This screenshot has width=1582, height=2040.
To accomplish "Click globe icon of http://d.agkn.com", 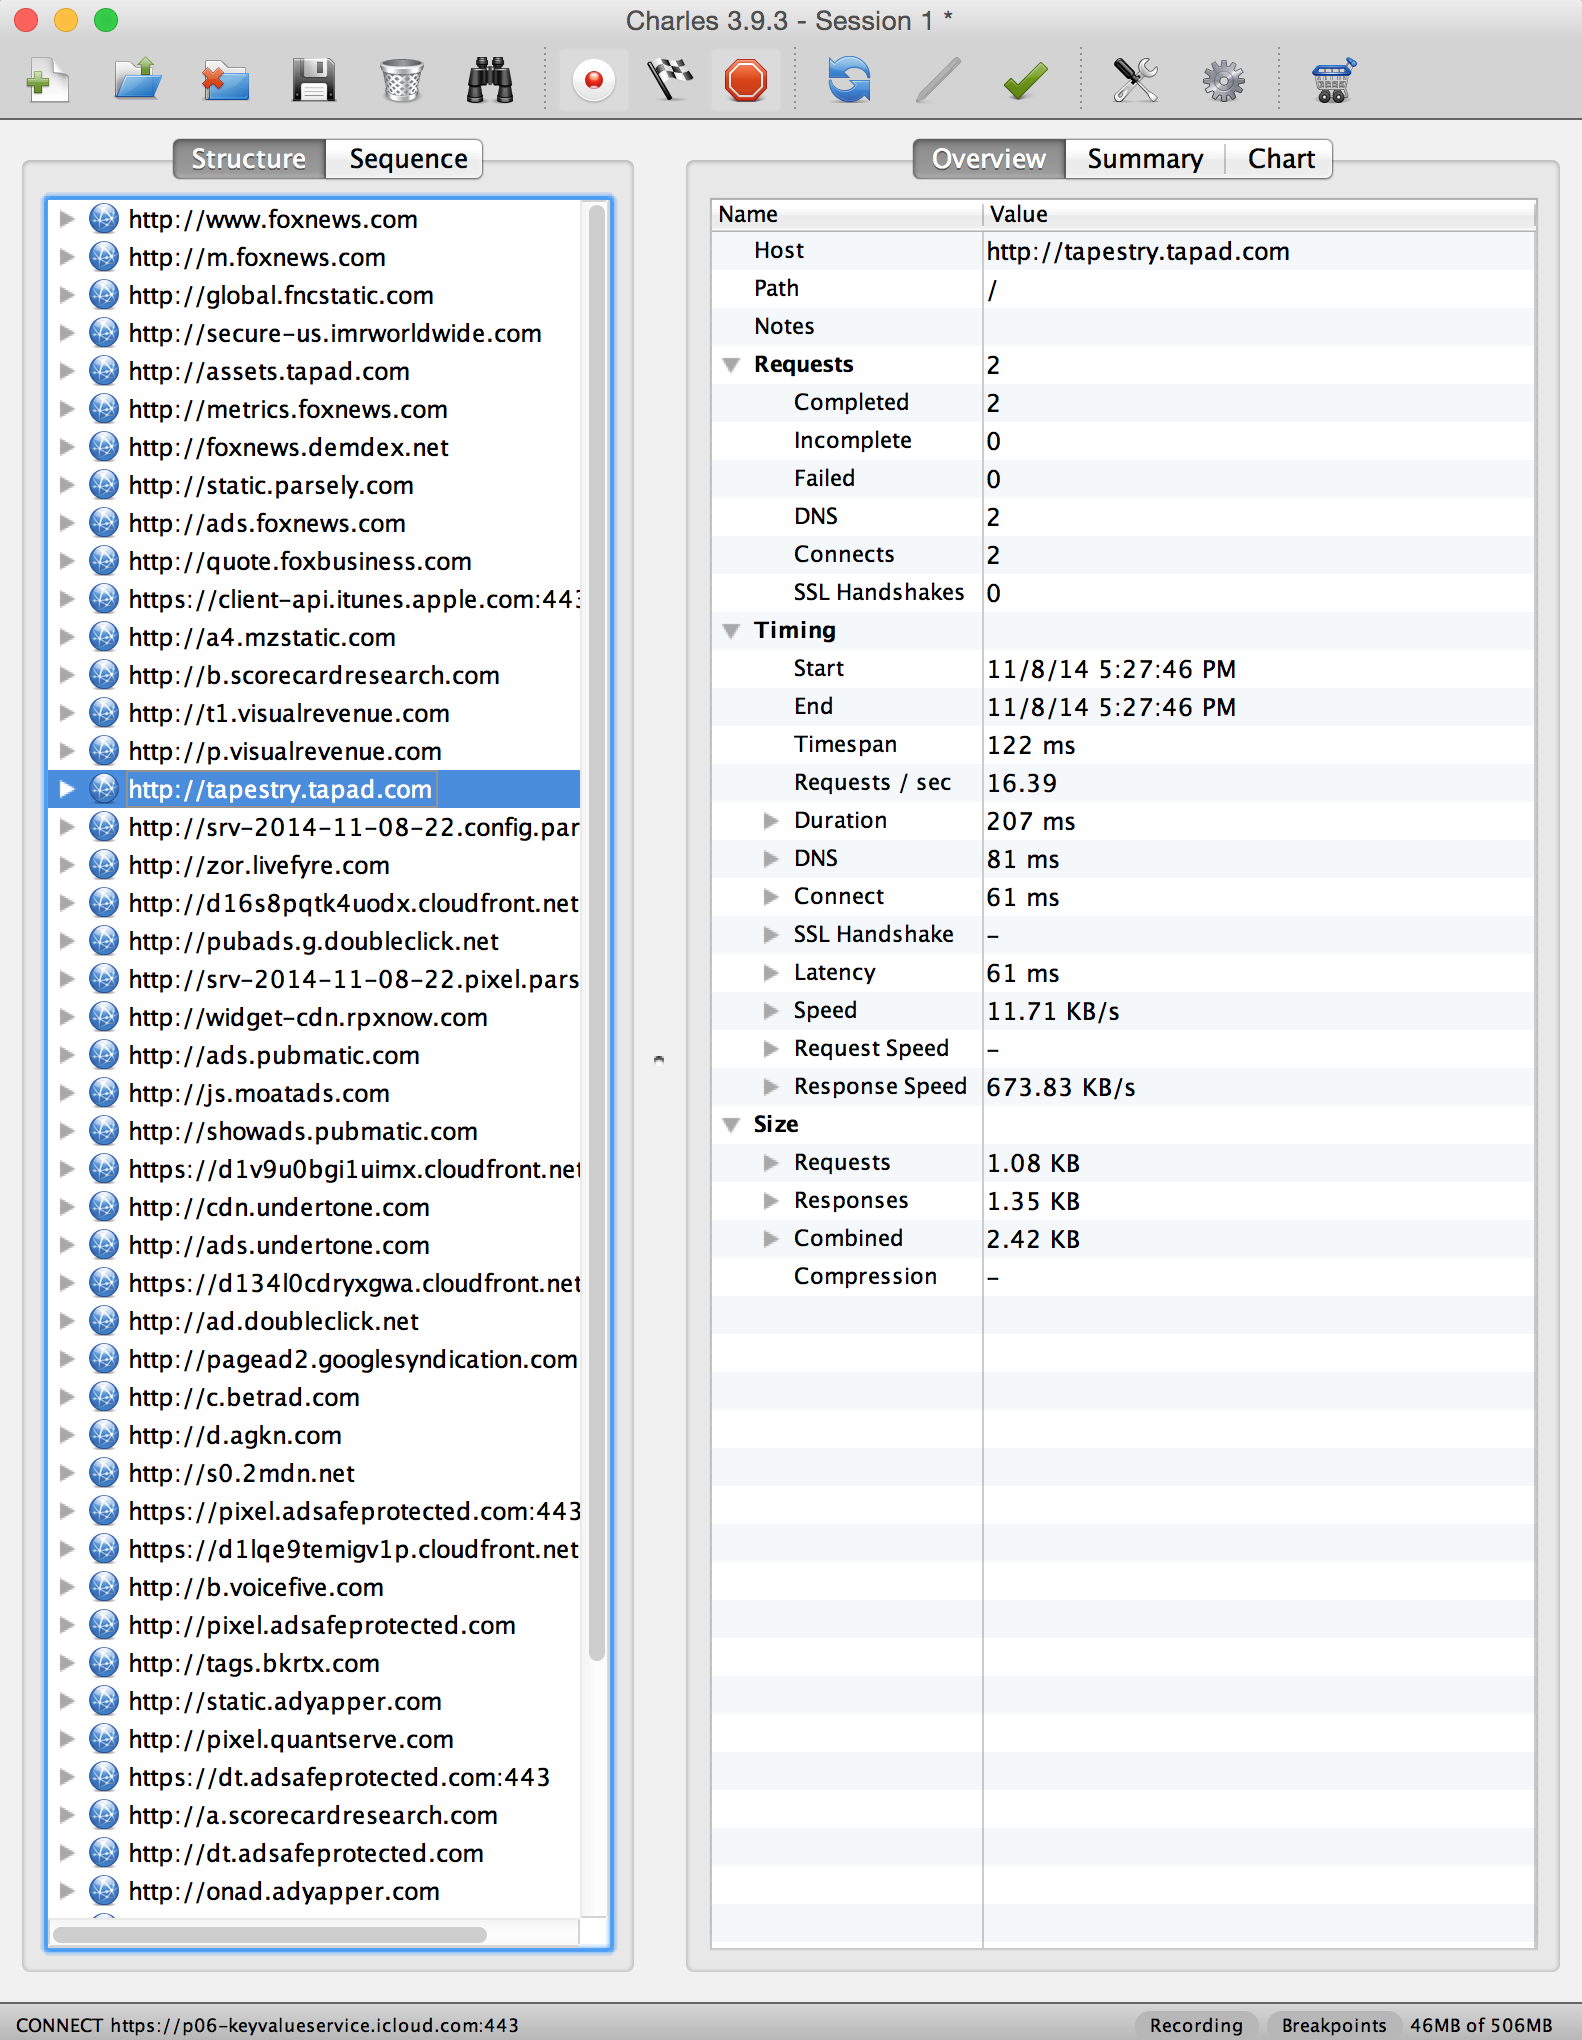I will click(x=104, y=1435).
